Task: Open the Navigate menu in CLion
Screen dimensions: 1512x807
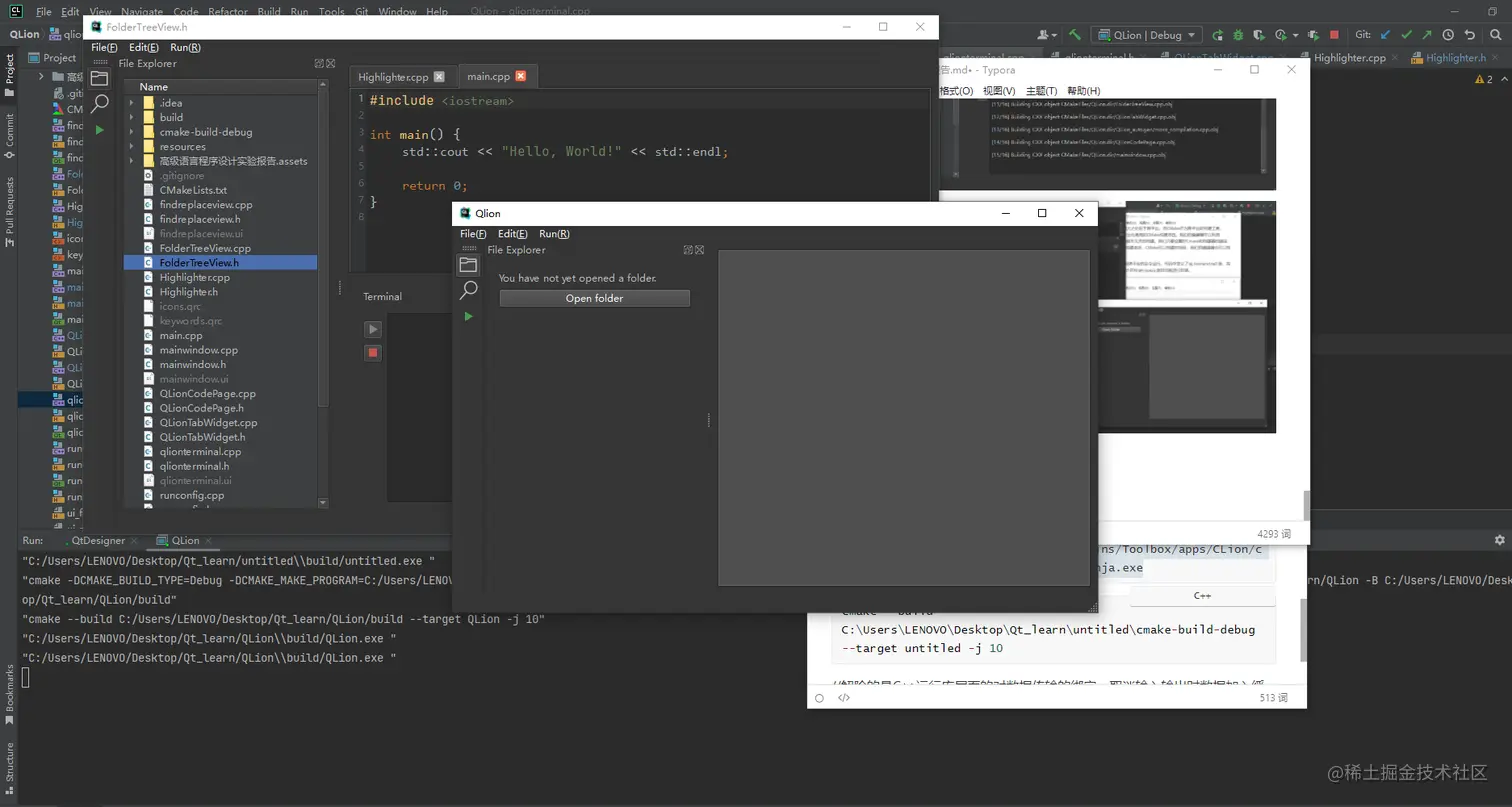Action: [x=142, y=12]
